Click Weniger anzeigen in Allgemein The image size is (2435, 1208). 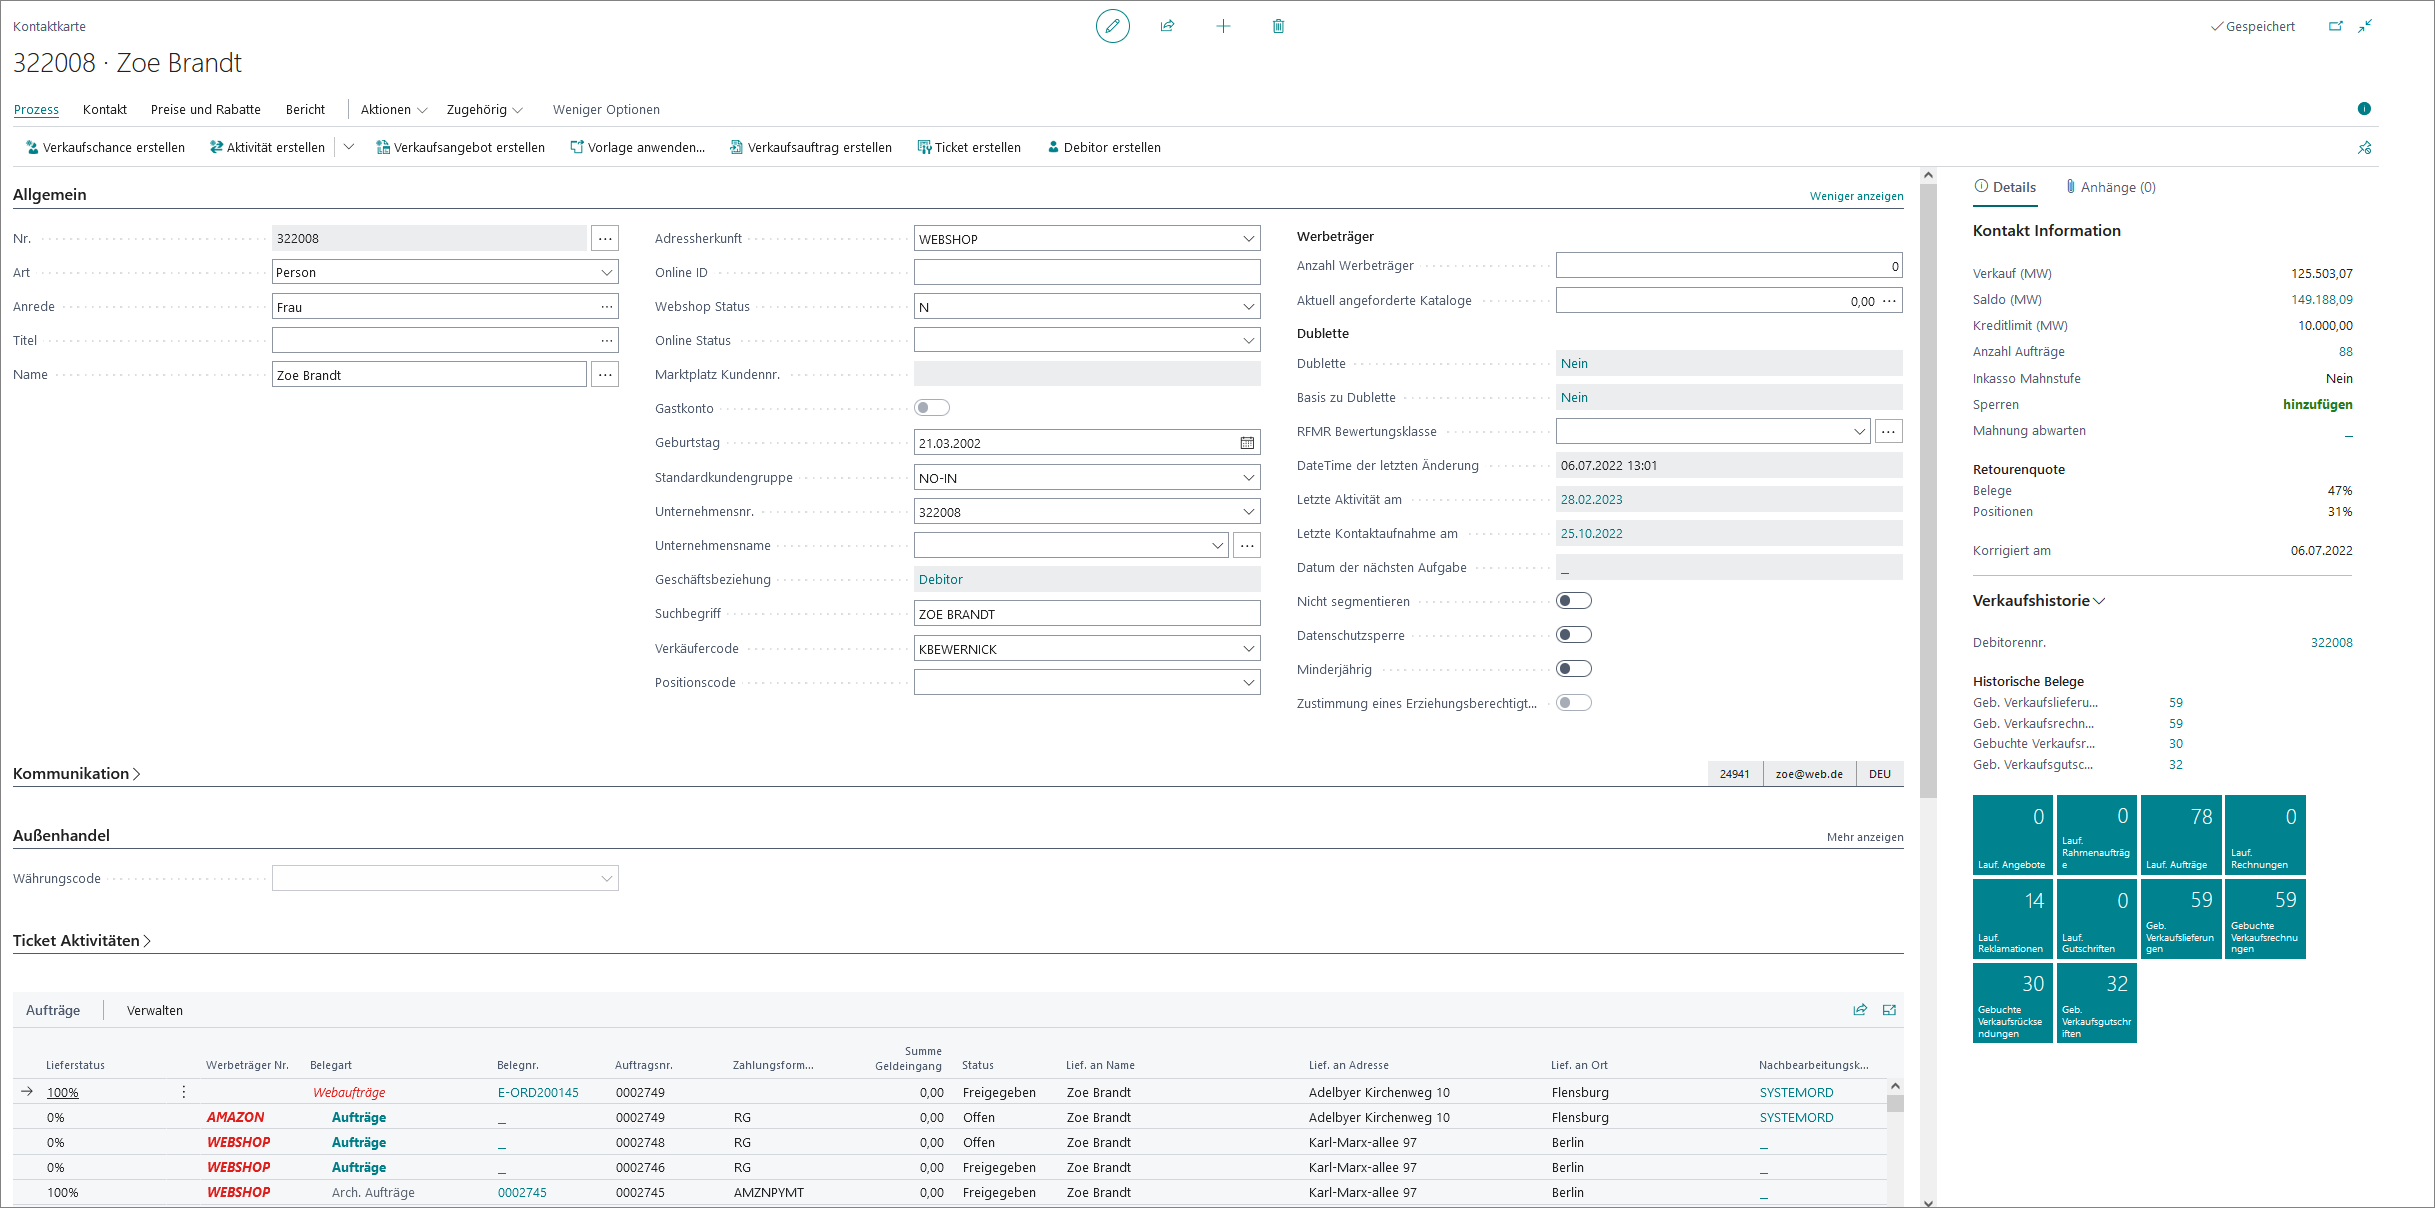pyautogui.click(x=1856, y=196)
